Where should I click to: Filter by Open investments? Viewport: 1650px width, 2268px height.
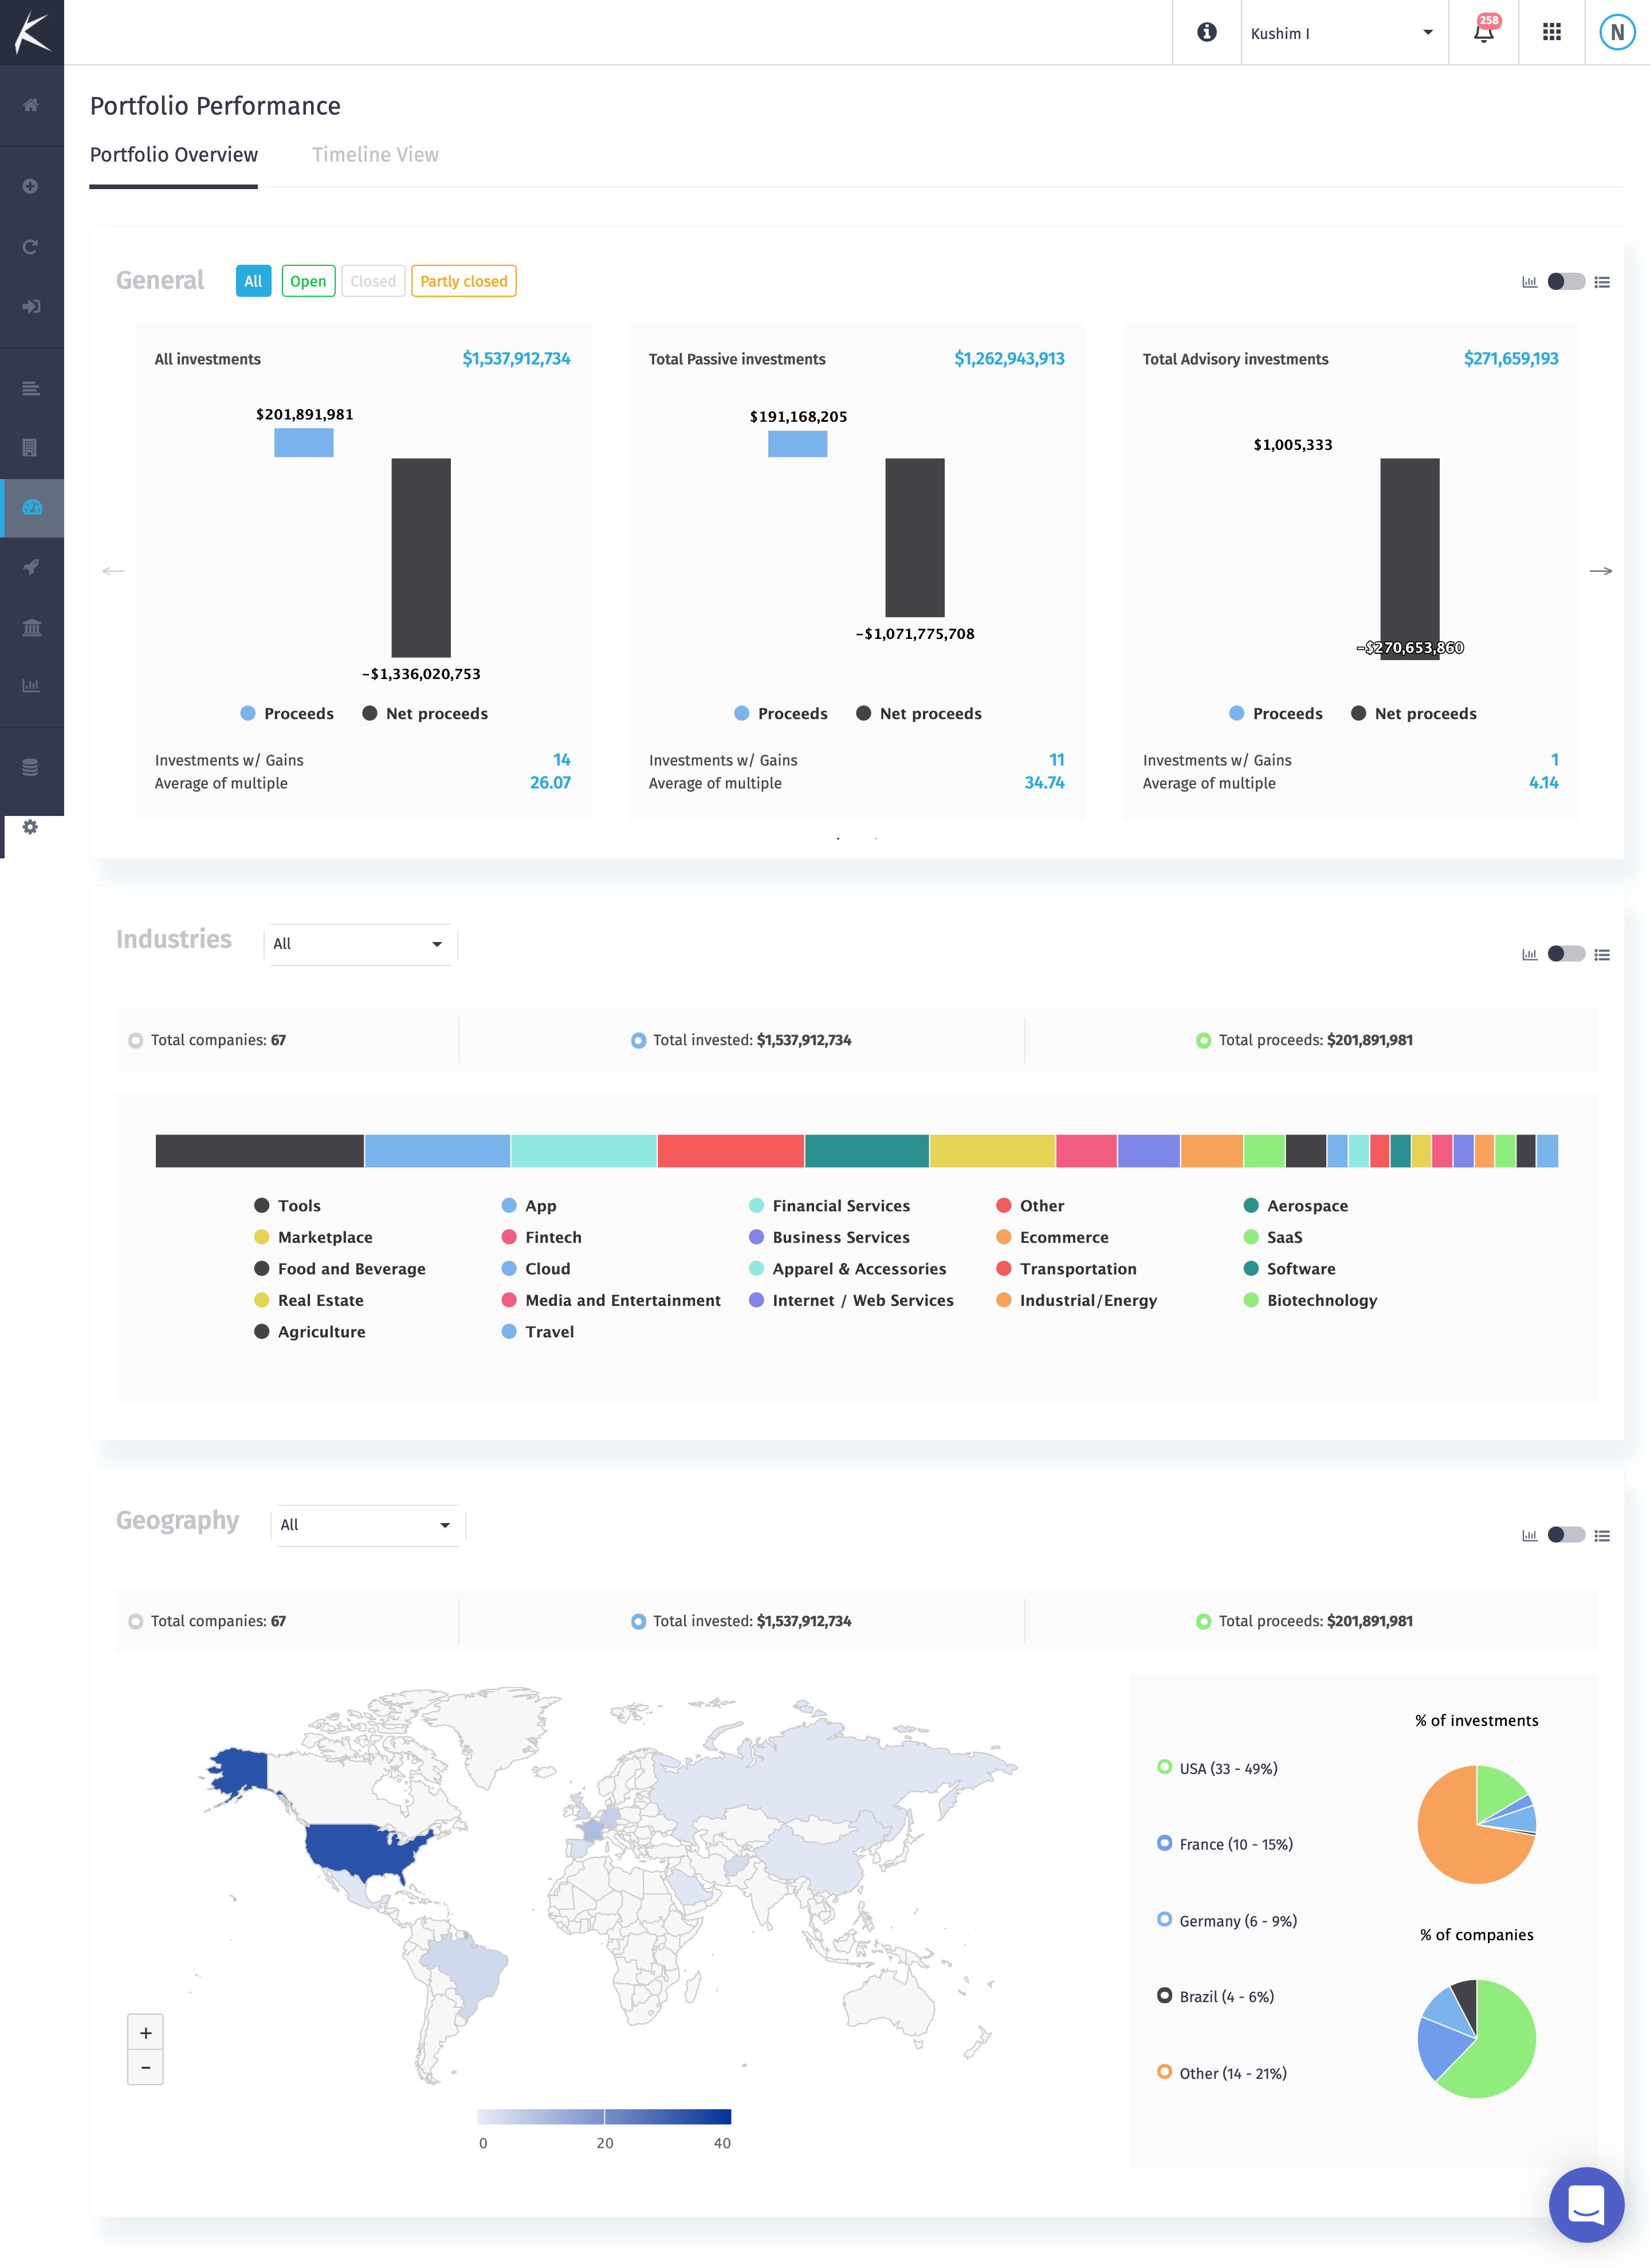tap(308, 282)
